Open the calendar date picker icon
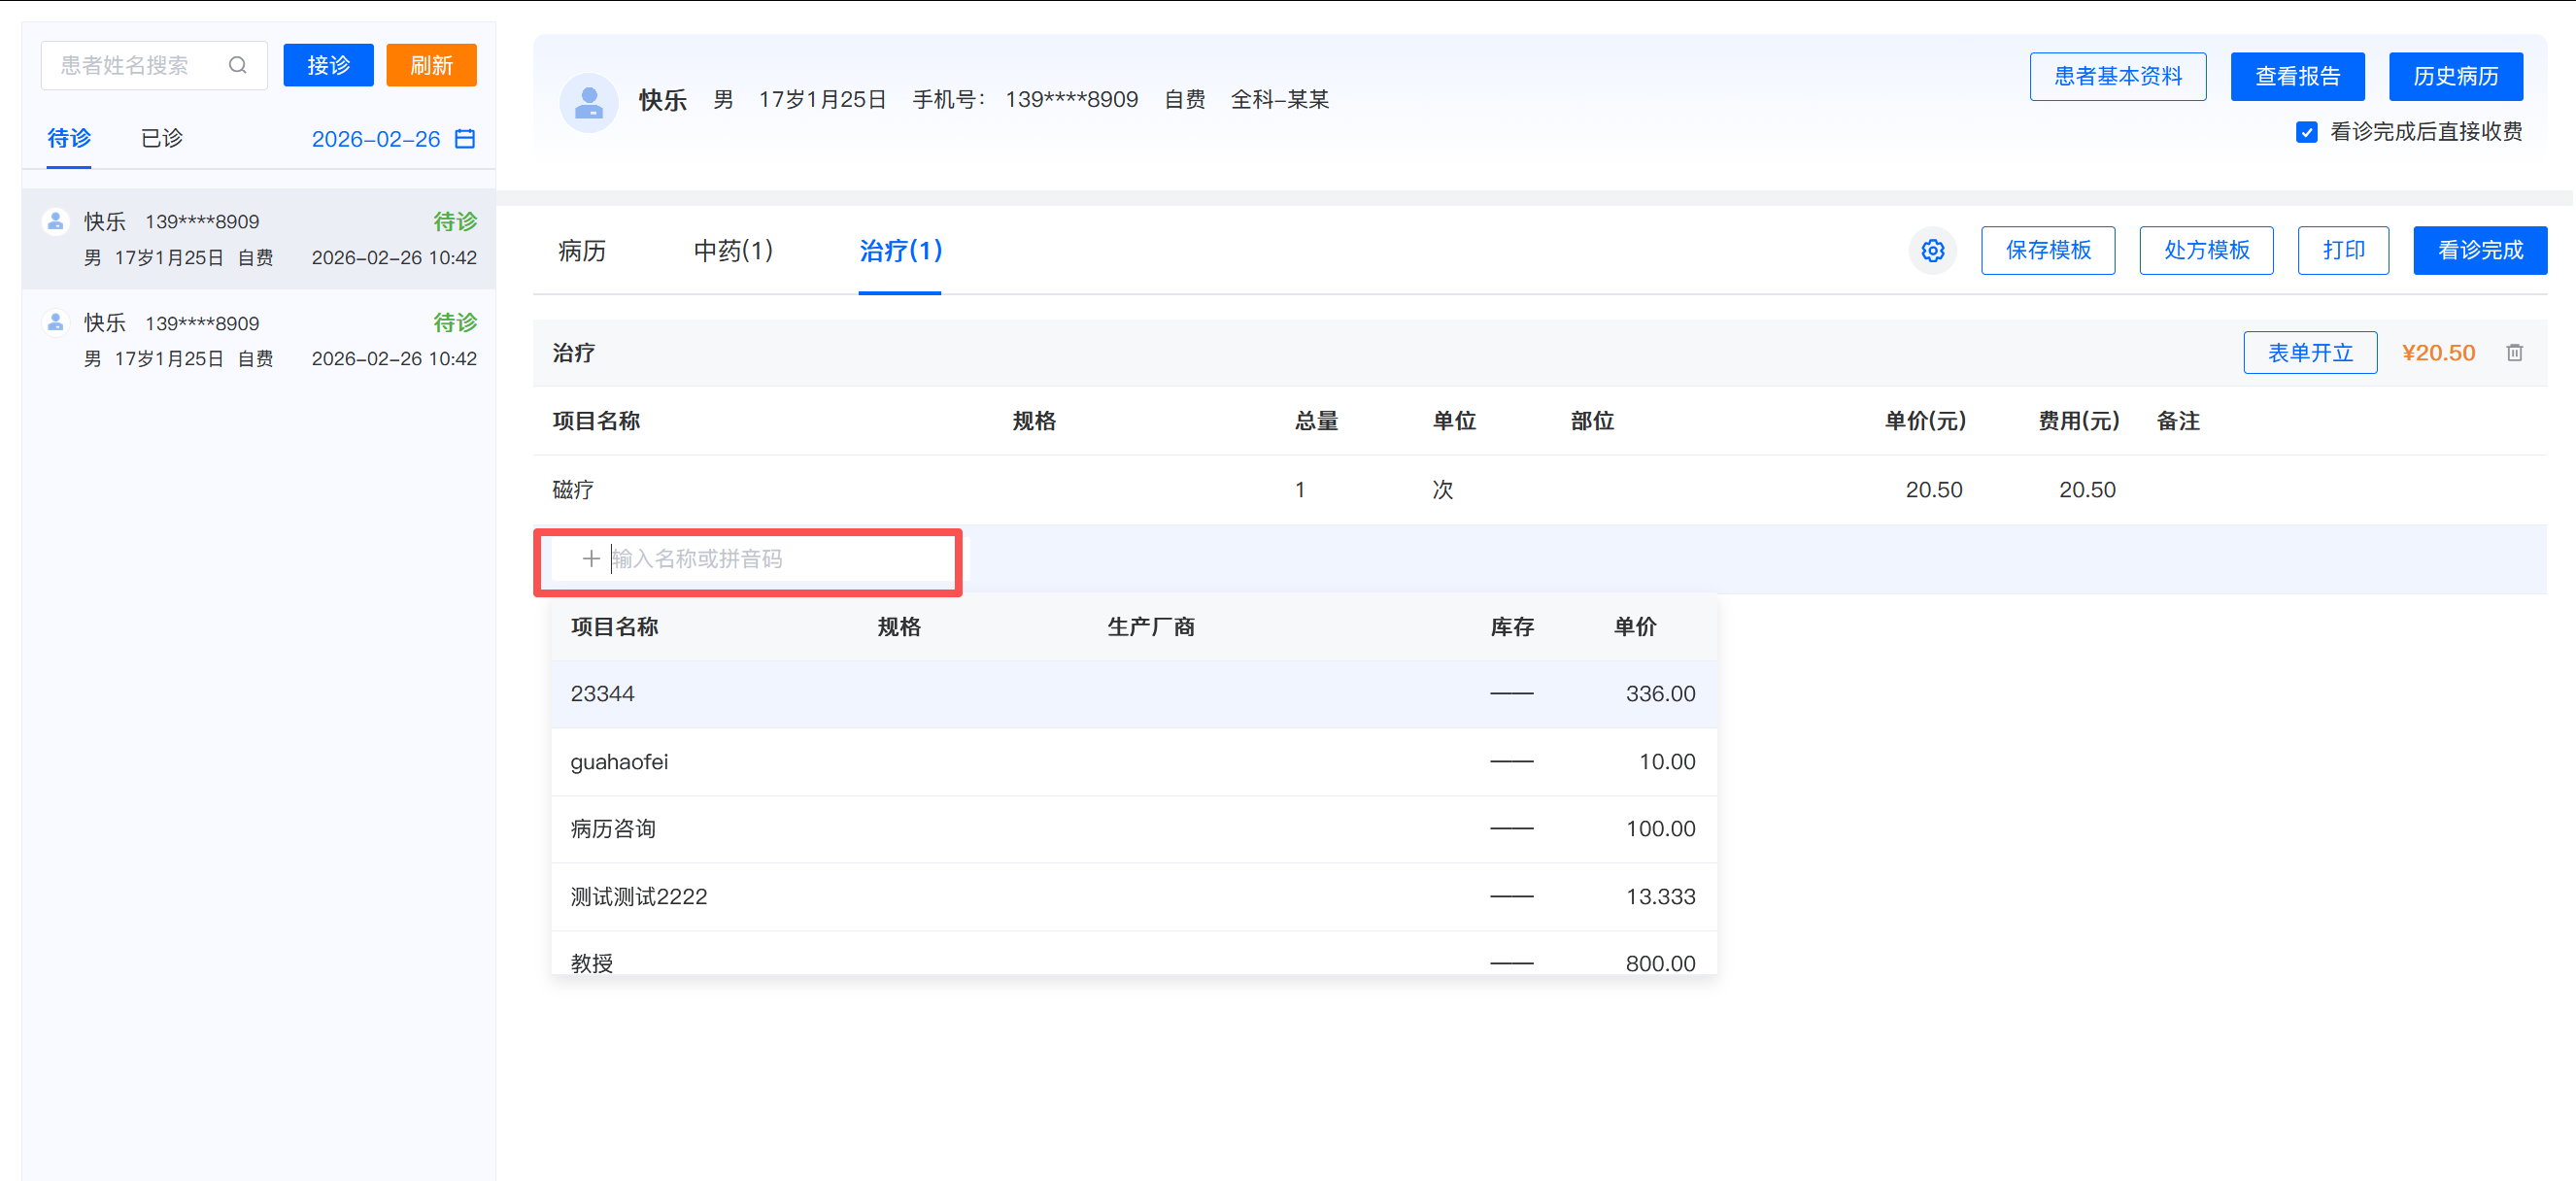Screen dimensions: 2576x1181 click(x=465, y=139)
